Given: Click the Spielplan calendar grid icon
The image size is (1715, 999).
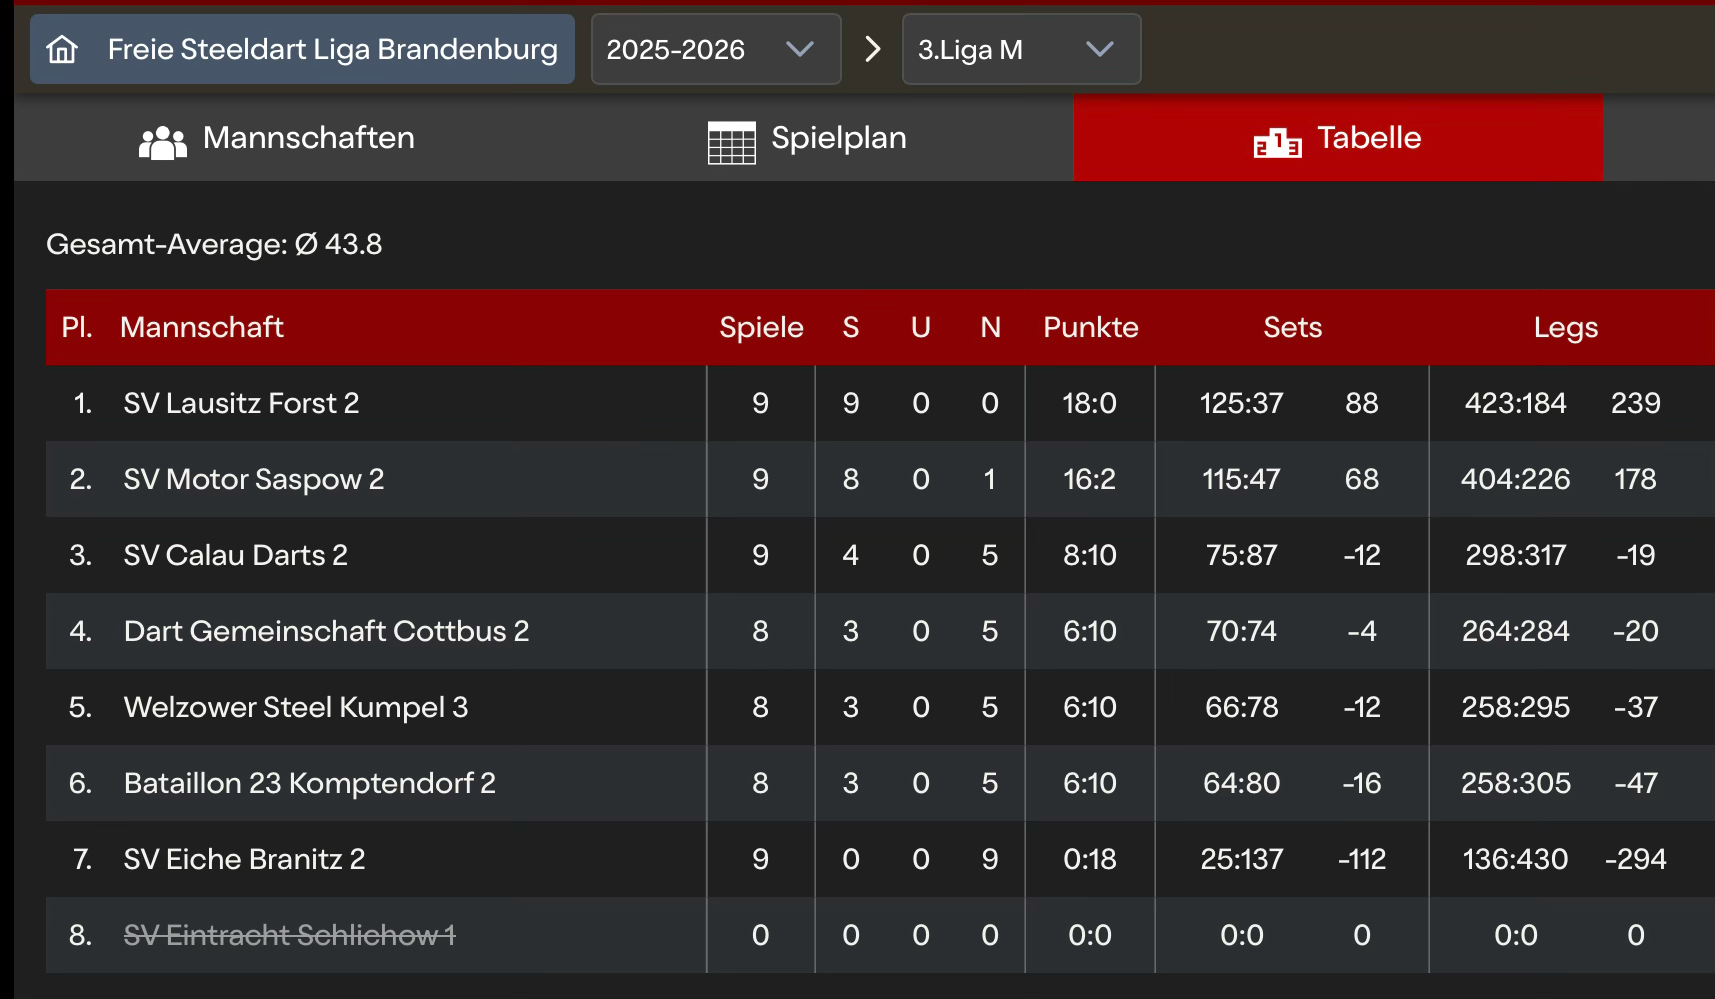Looking at the screenshot, I should pyautogui.click(x=731, y=143).
